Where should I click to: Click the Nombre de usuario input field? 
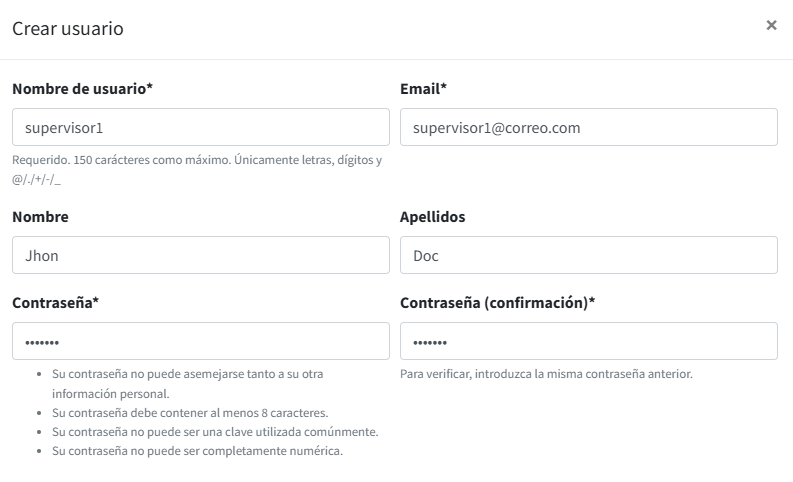coord(200,128)
